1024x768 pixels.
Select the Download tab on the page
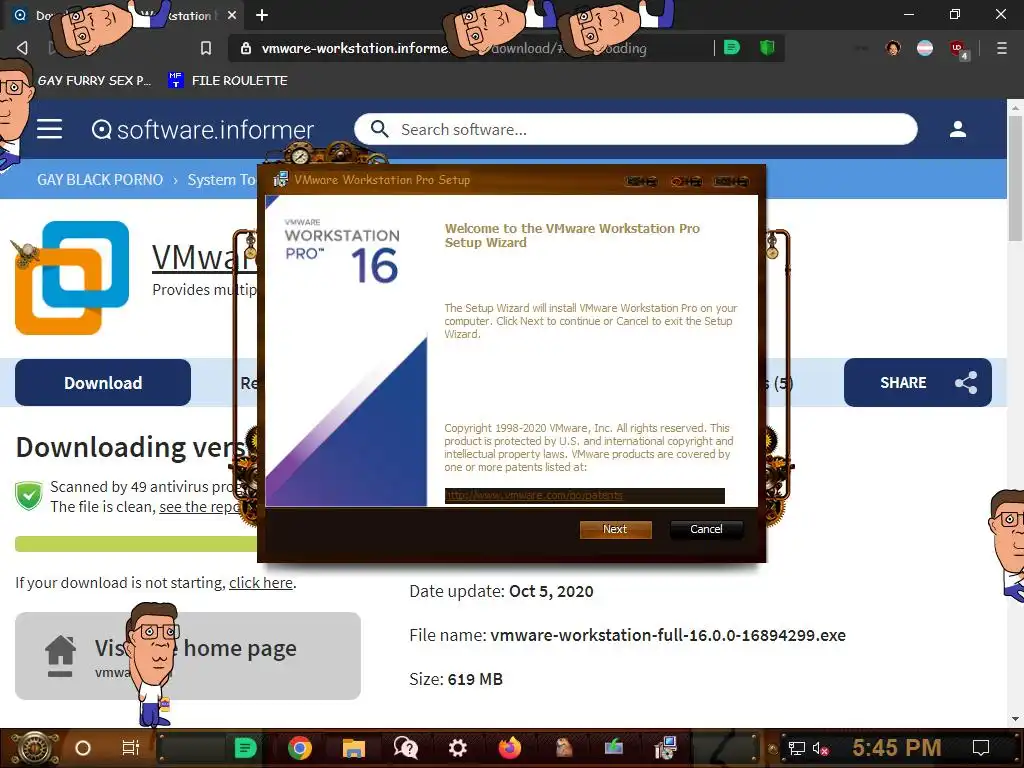[x=103, y=383]
